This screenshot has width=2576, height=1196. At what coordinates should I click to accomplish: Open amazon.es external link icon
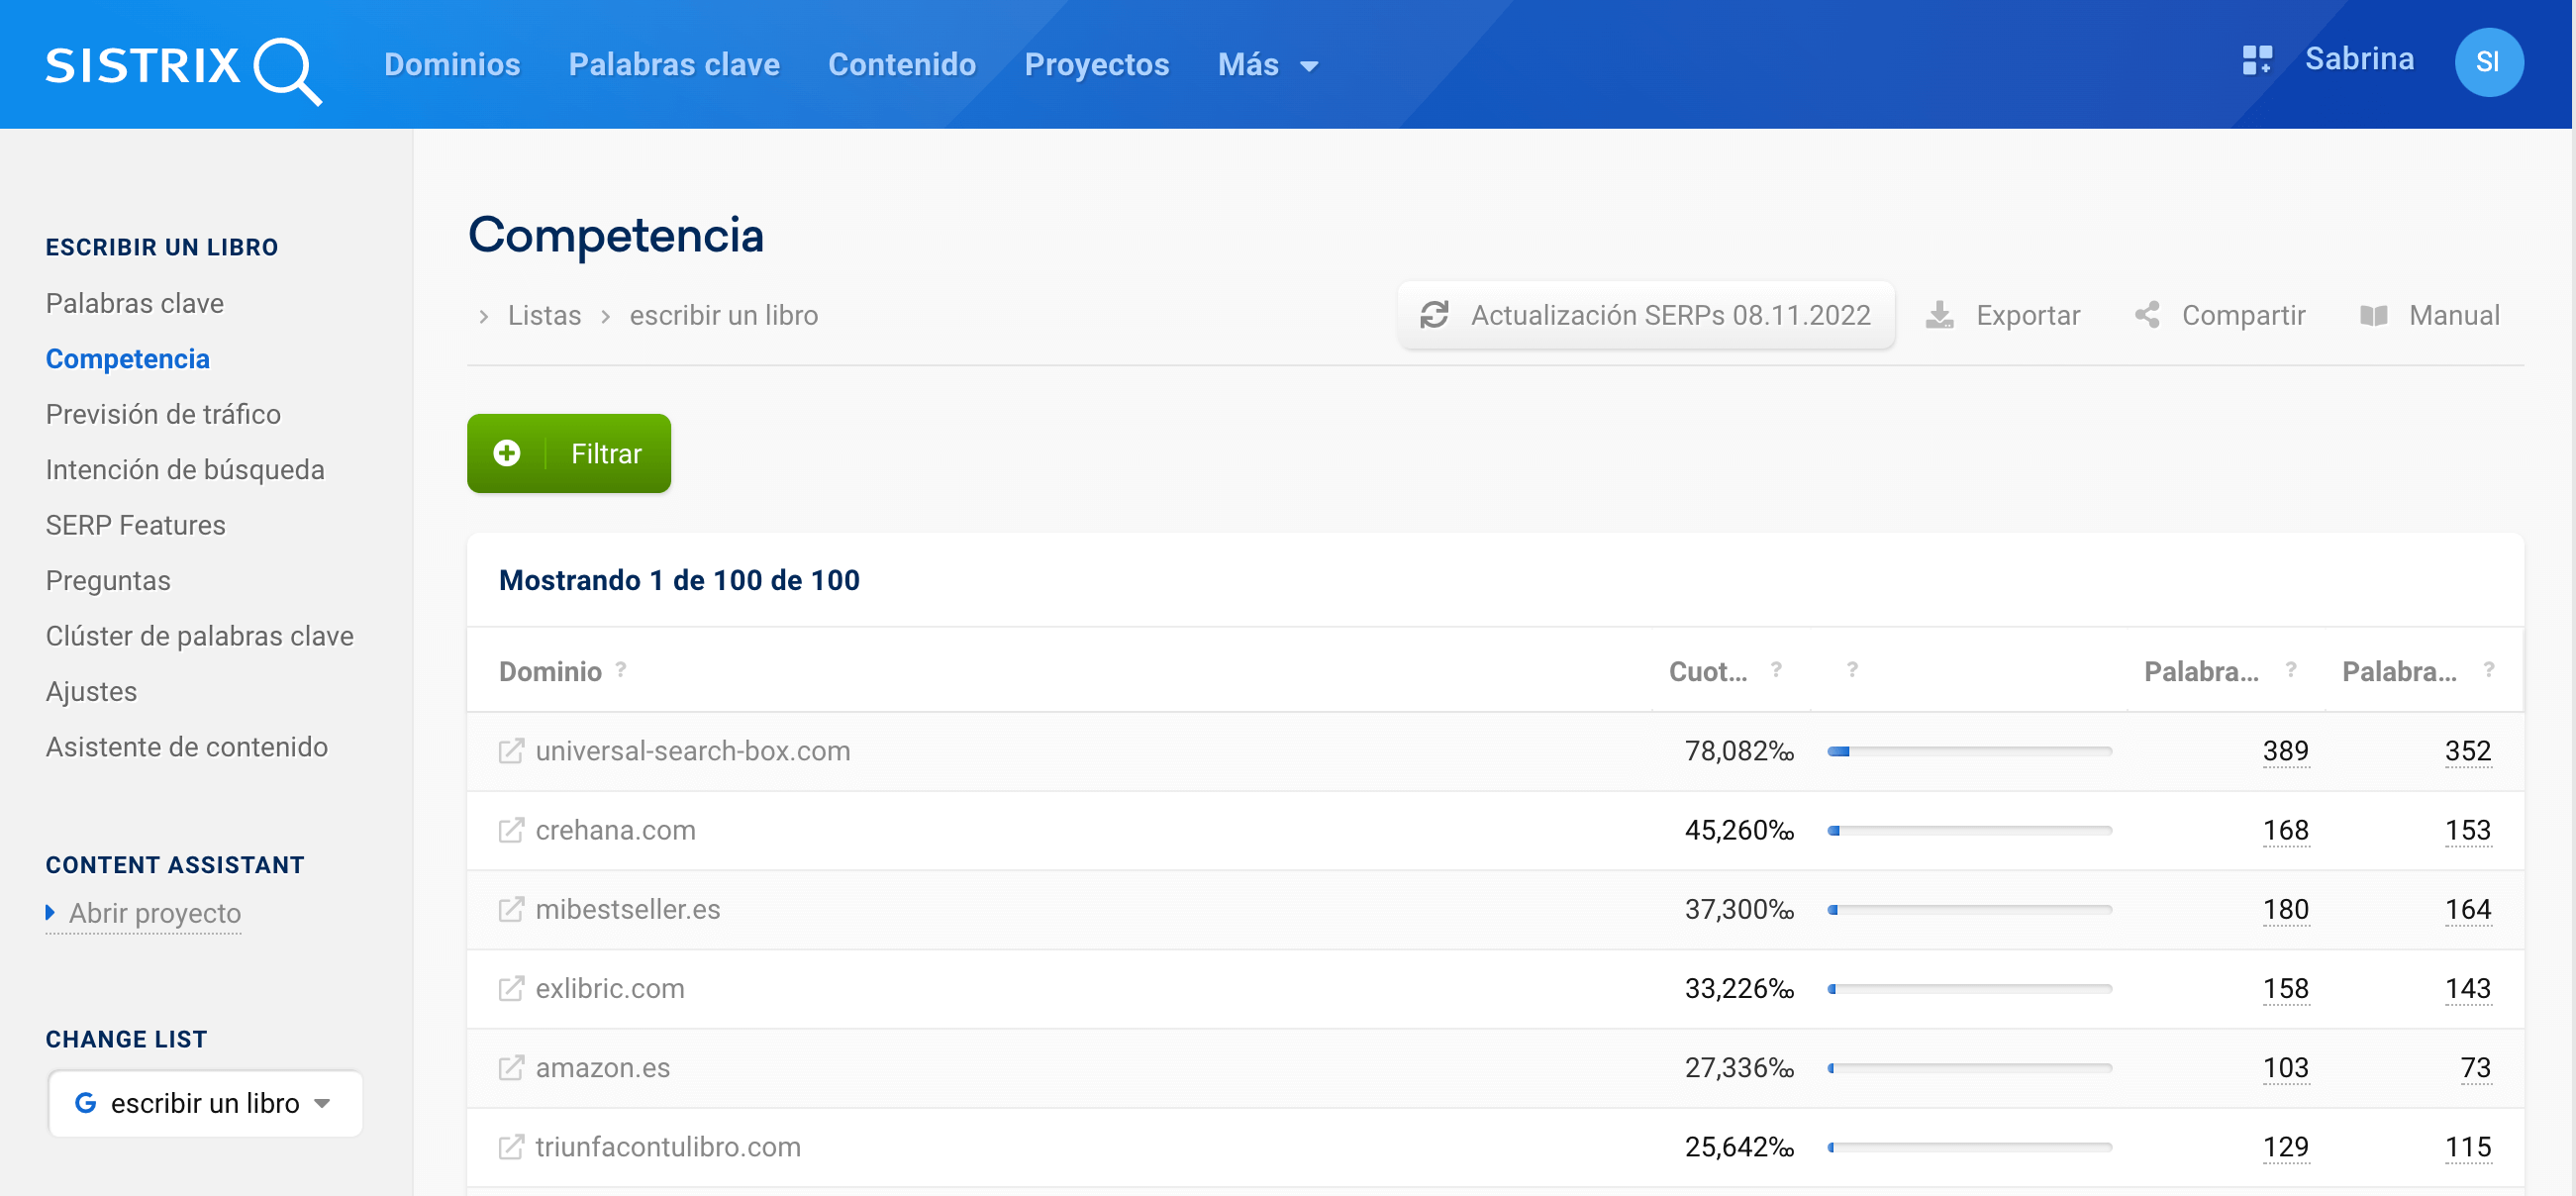[510, 1068]
